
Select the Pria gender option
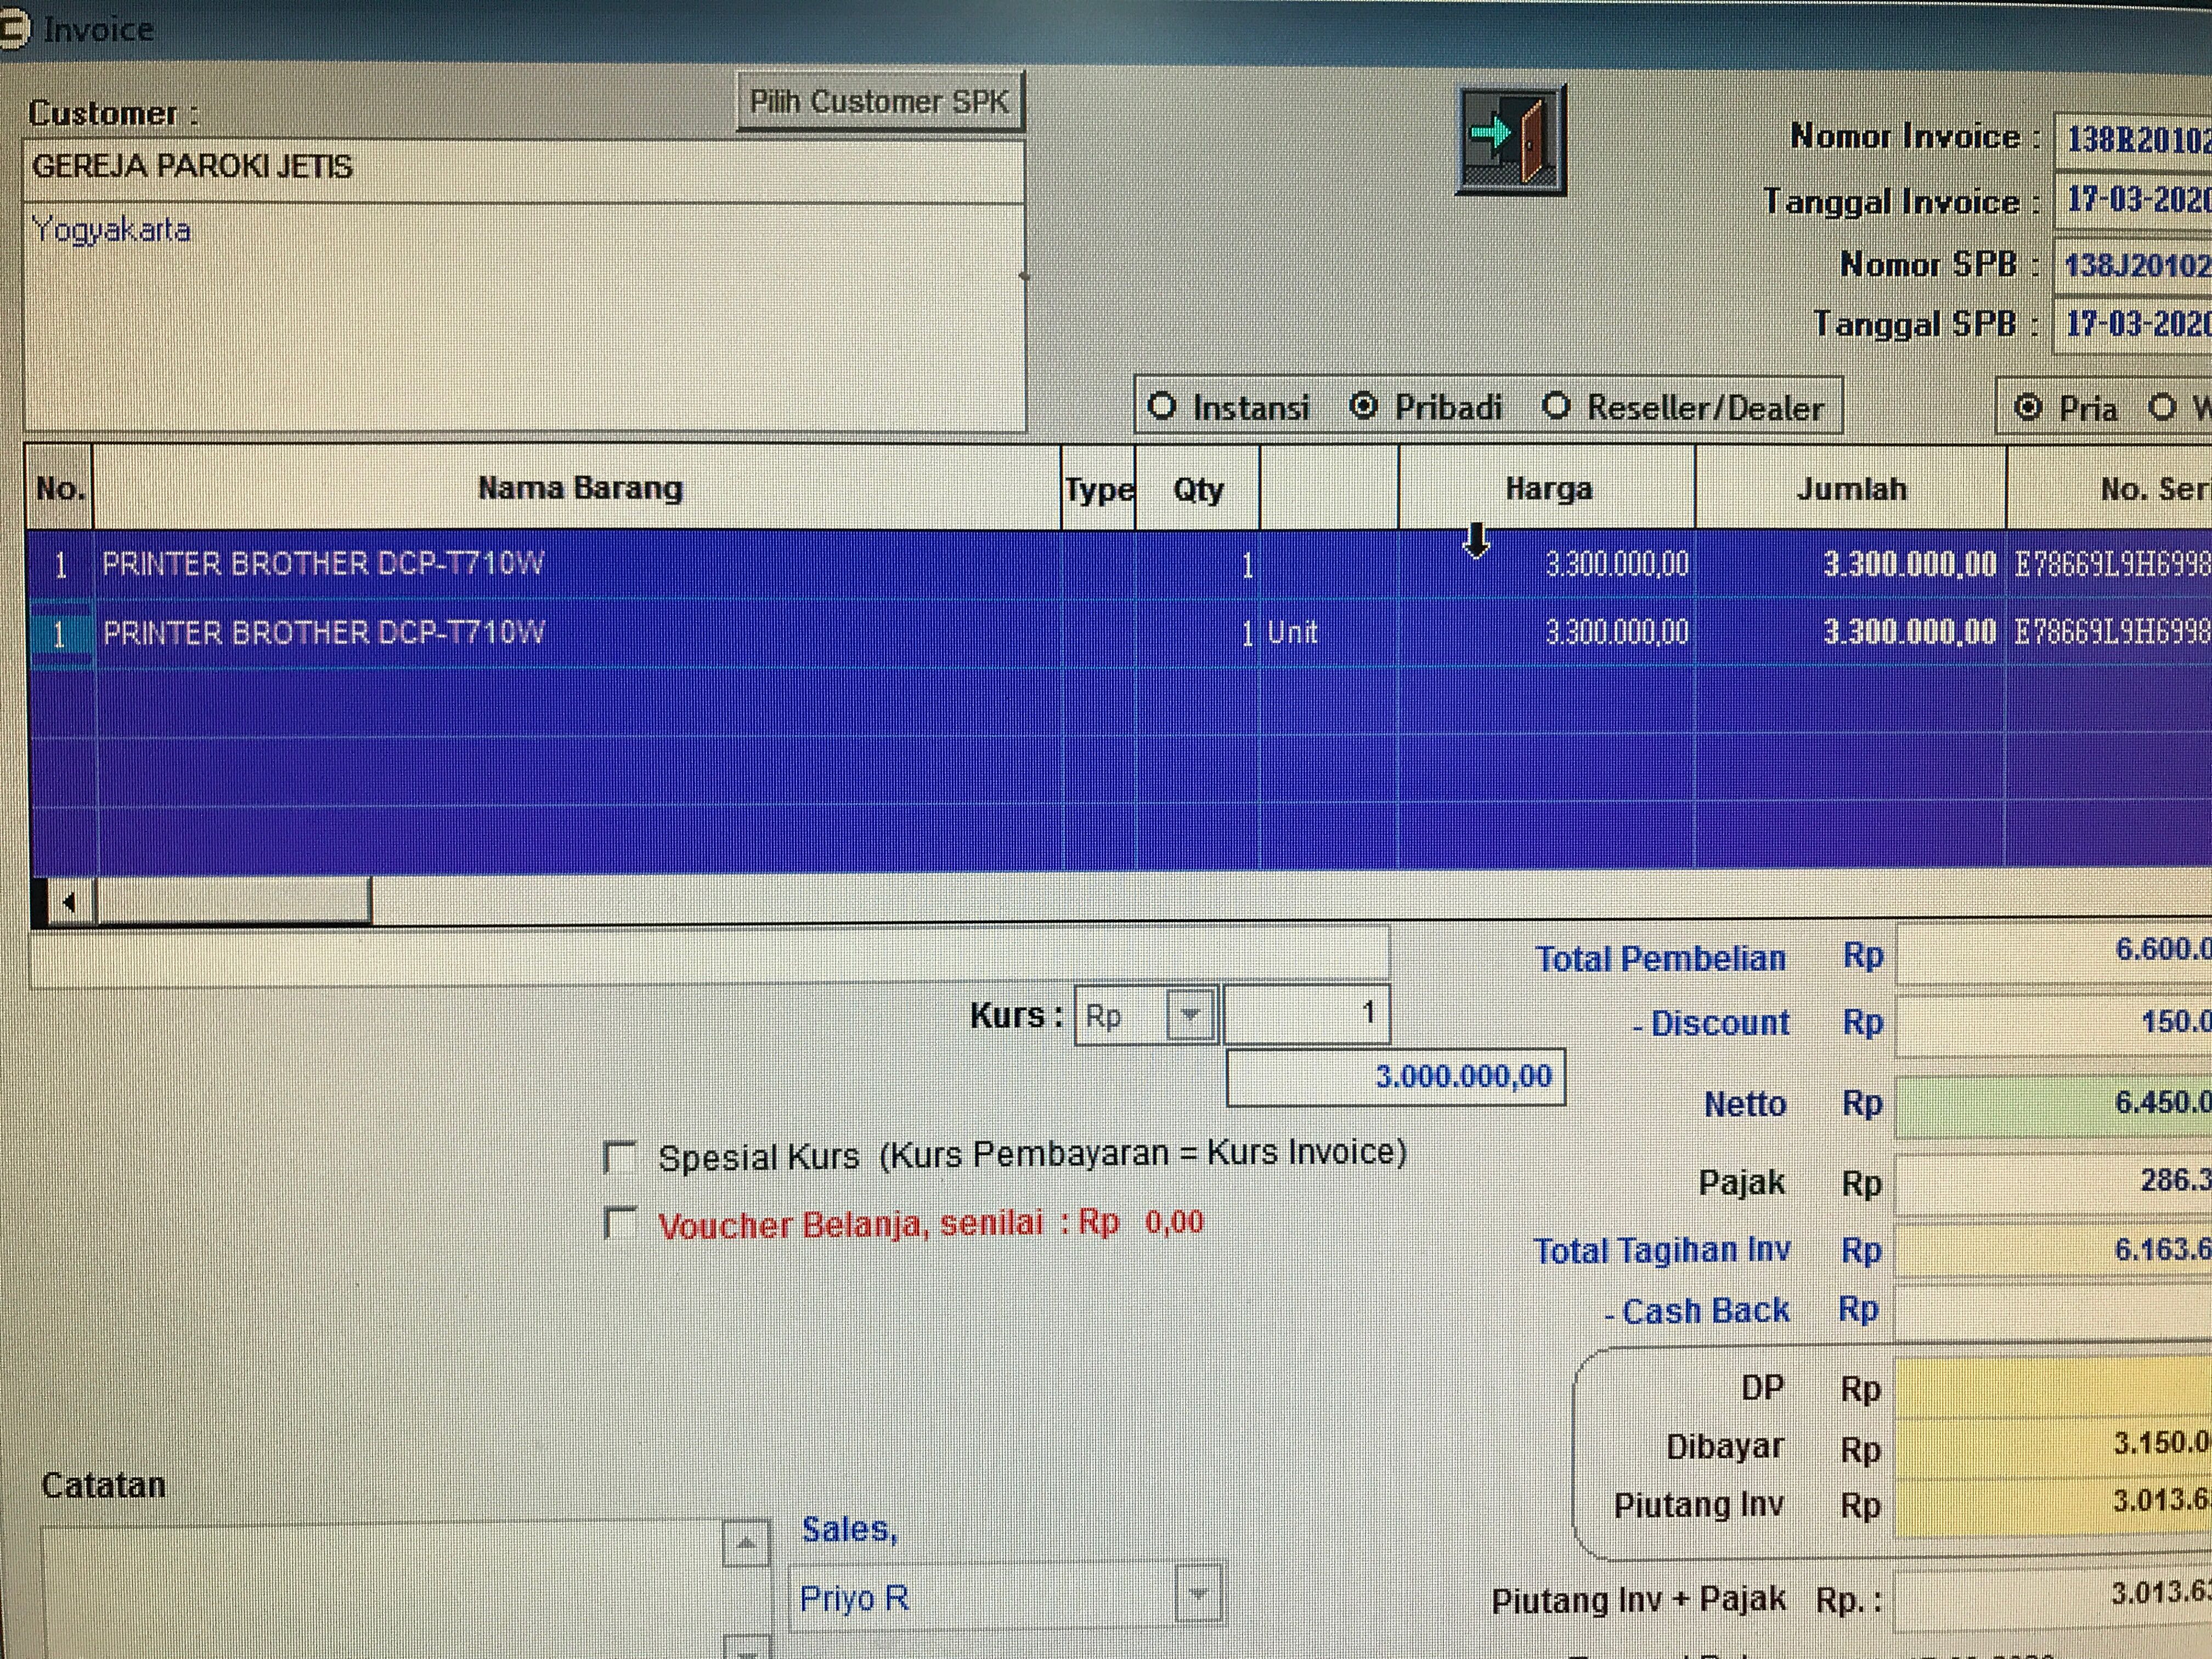pyautogui.click(x=2027, y=408)
